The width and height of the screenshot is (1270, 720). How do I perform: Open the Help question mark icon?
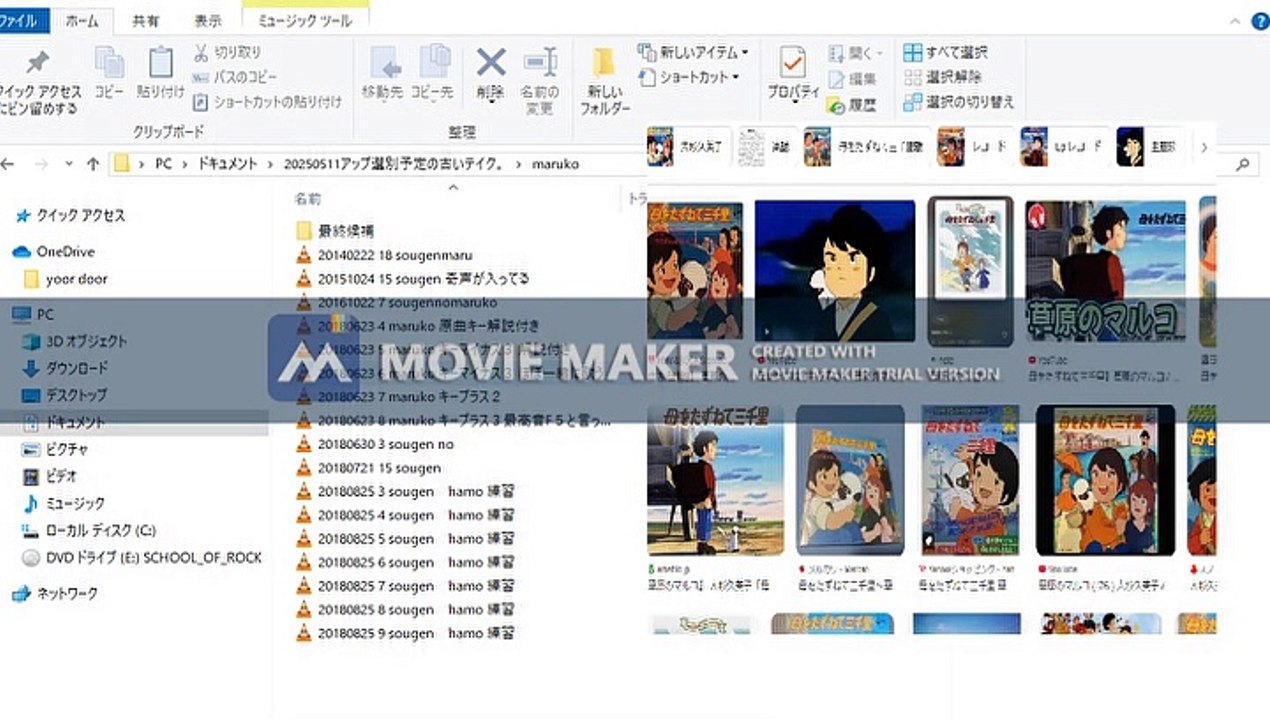click(1259, 20)
